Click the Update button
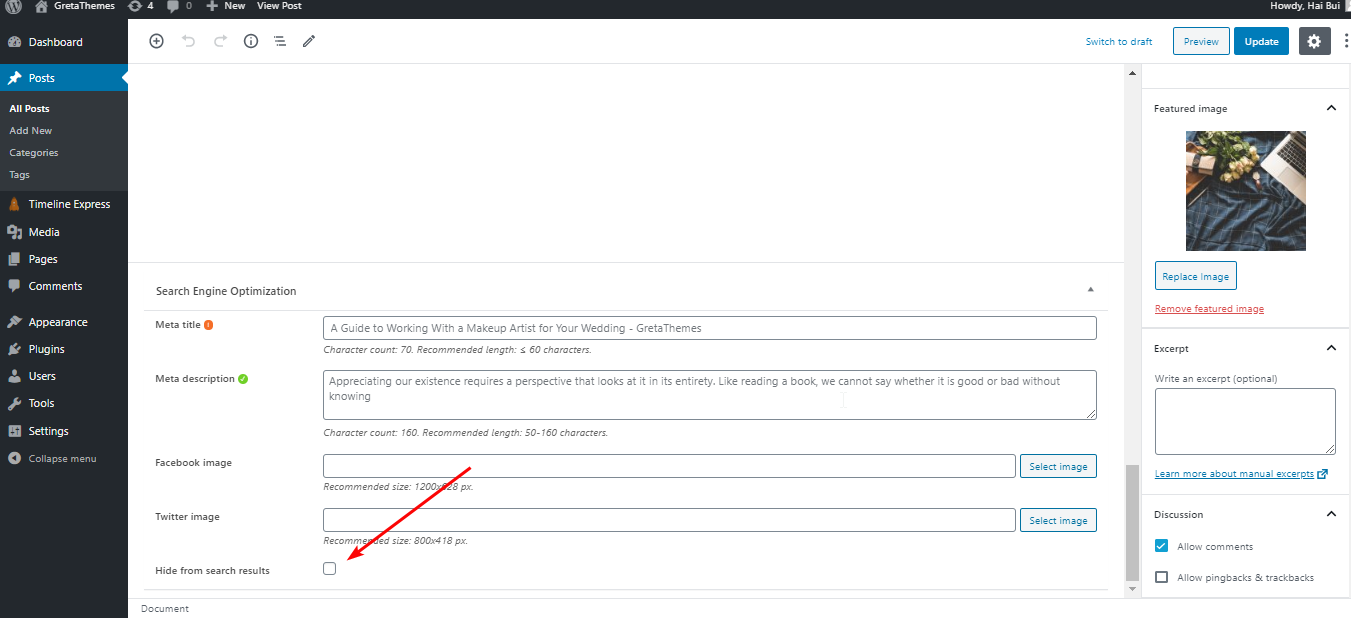The image size is (1351, 618). pyautogui.click(x=1261, y=41)
